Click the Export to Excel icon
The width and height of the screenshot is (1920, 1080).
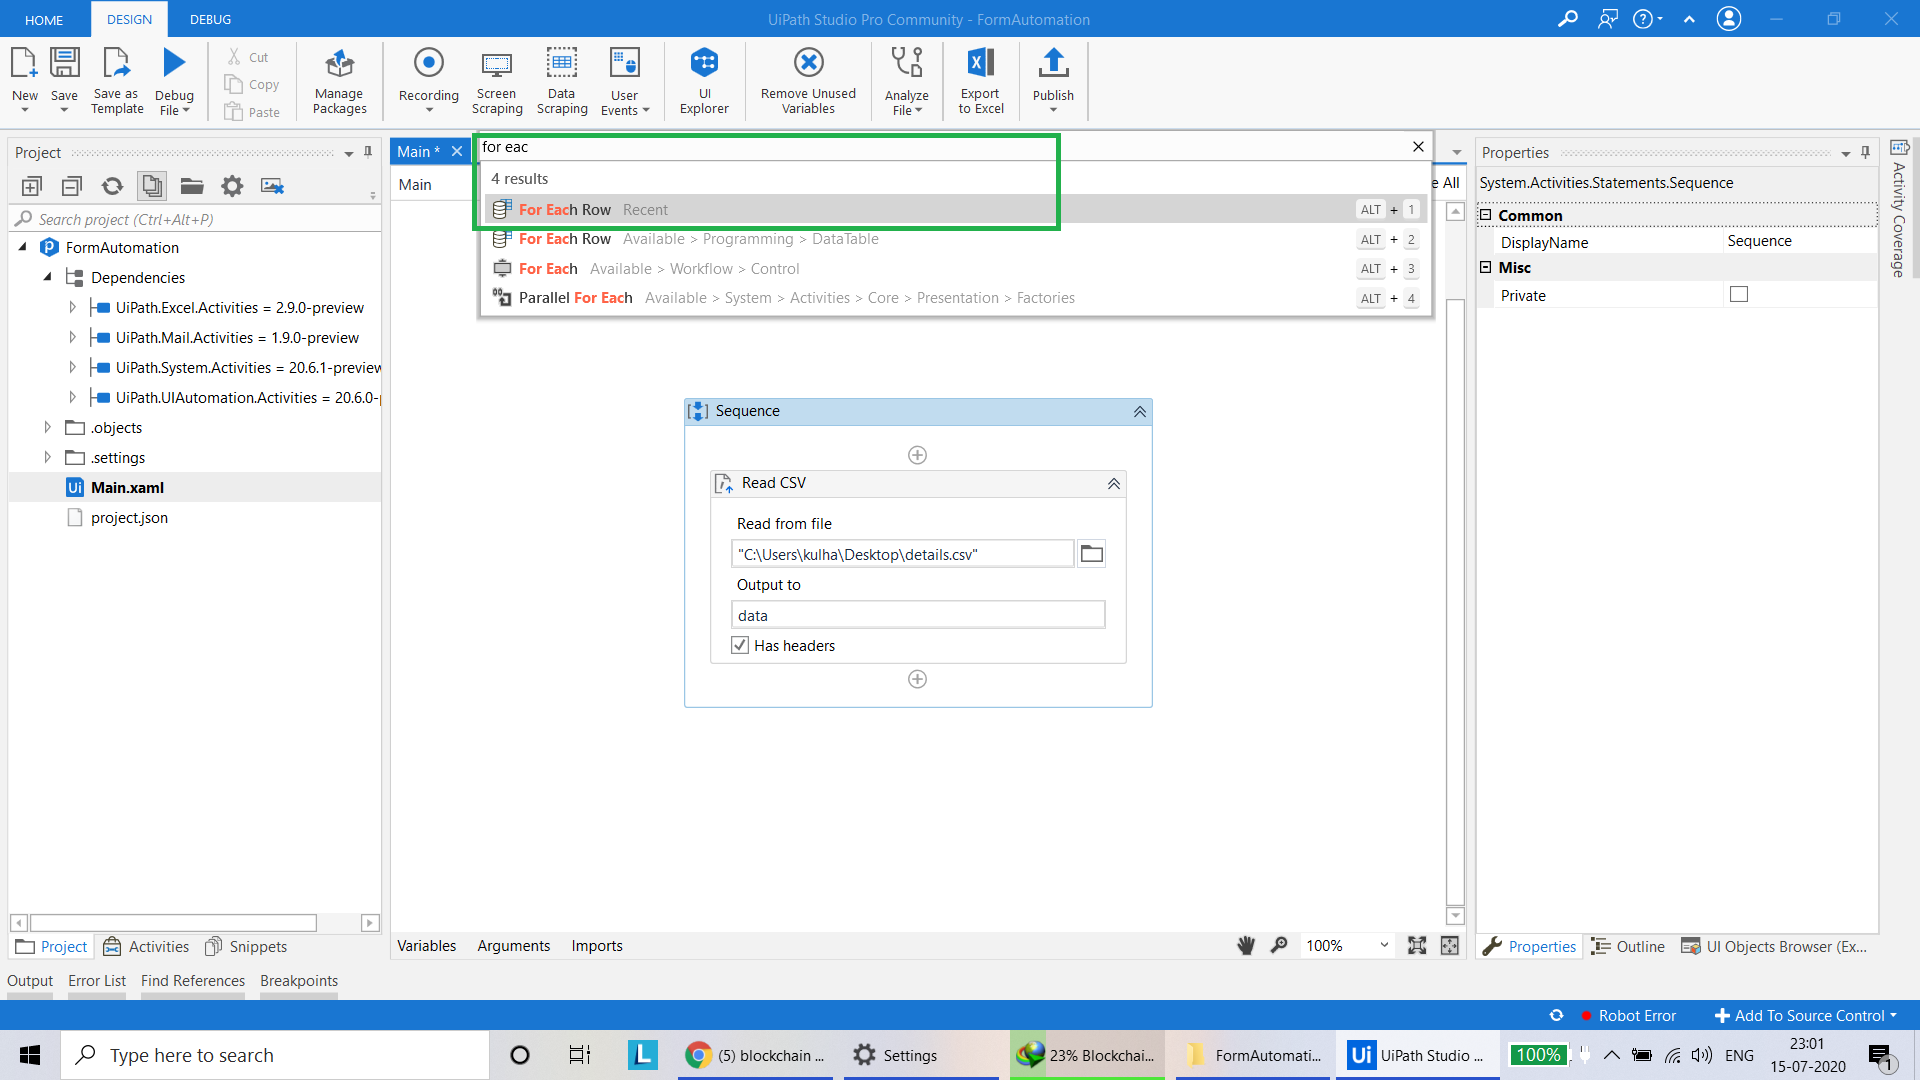pos(980,64)
